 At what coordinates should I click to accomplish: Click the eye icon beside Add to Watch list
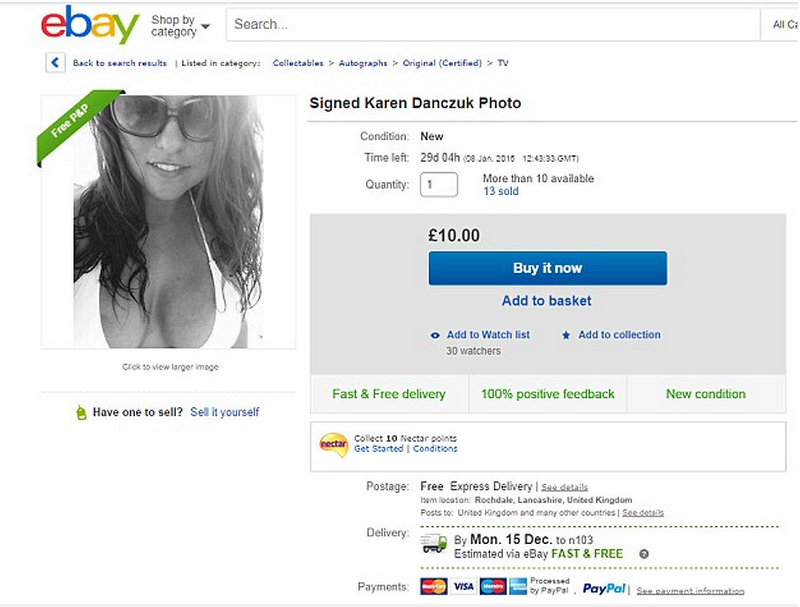[x=435, y=335]
